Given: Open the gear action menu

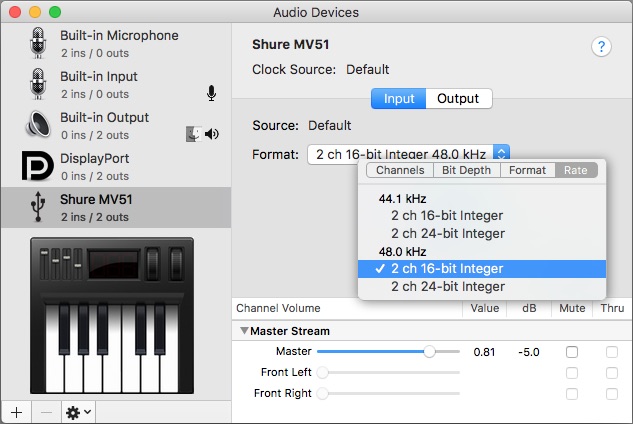Looking at the screenshot, I should (76, 411).
